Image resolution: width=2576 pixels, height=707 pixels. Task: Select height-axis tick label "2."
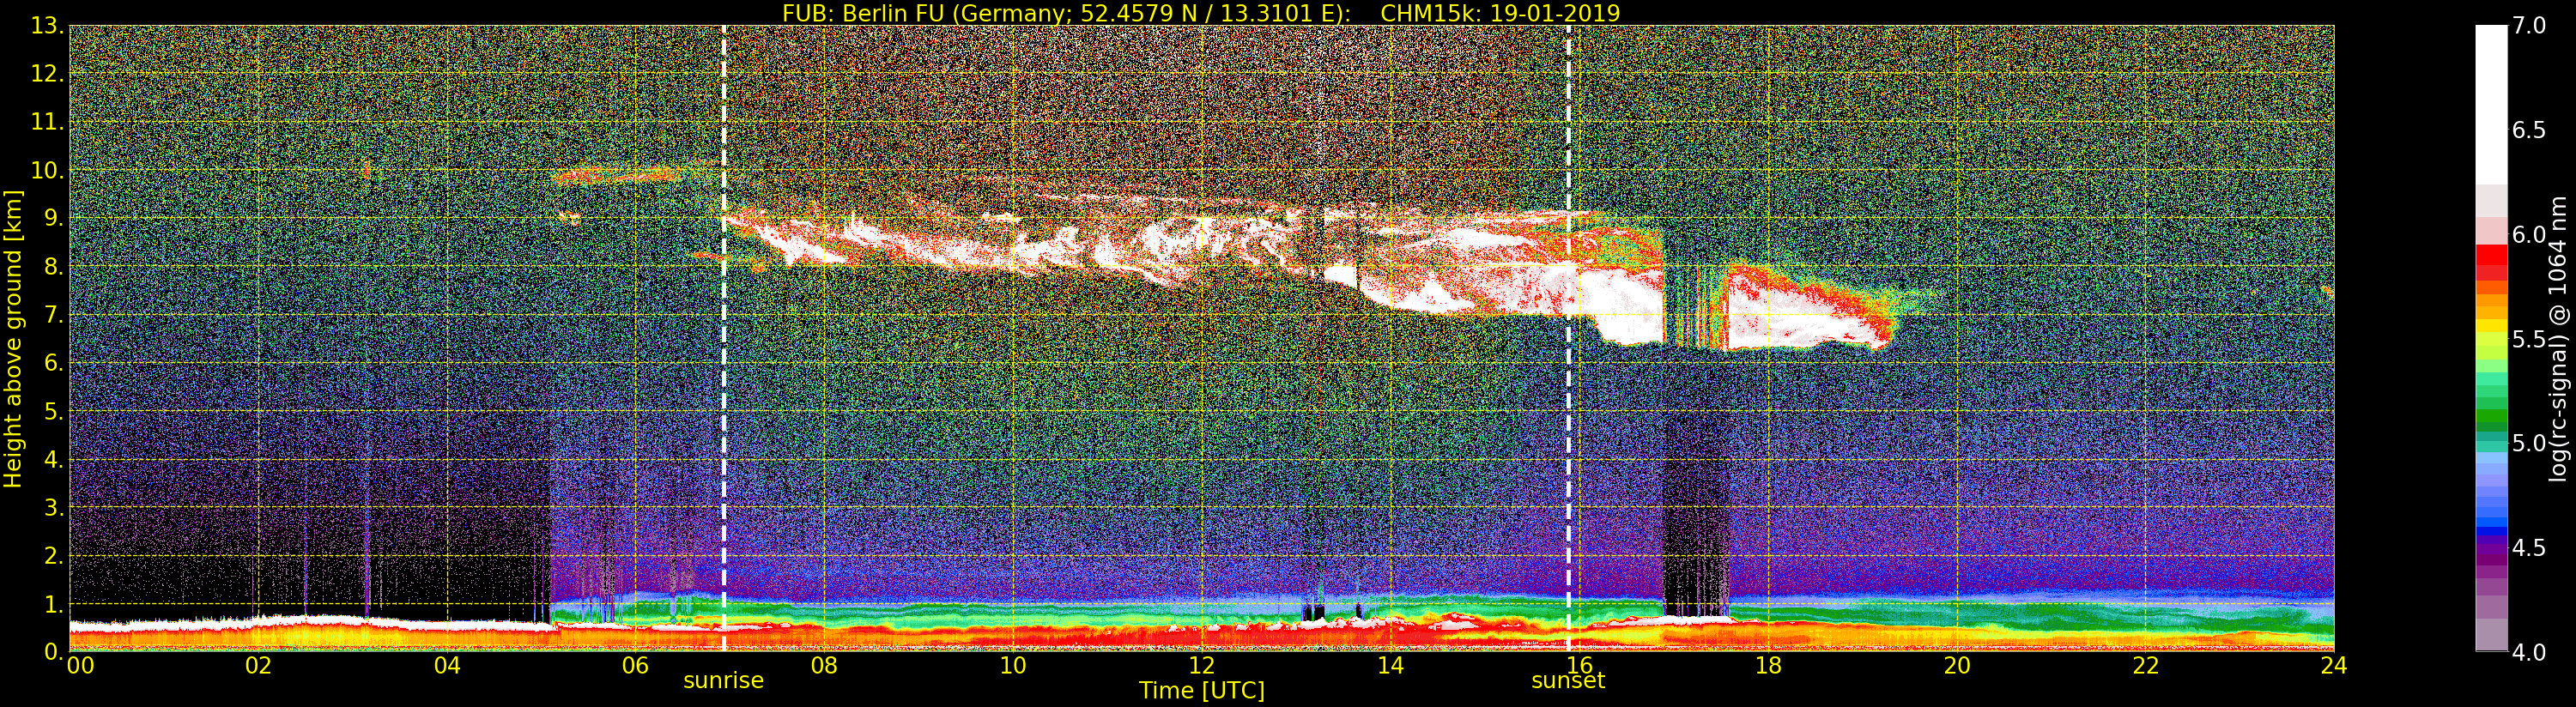54,555
